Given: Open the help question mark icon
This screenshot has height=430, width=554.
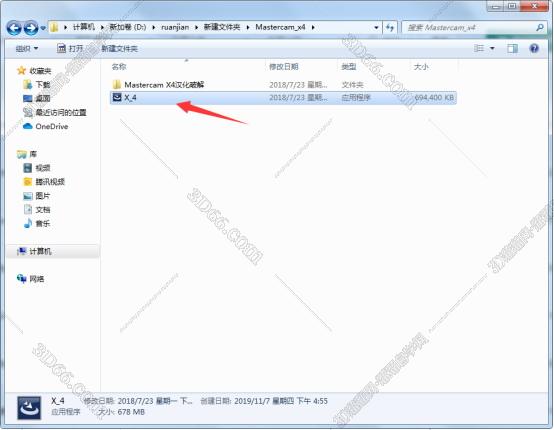Looking at the screenshot, I should coord(534,48).
